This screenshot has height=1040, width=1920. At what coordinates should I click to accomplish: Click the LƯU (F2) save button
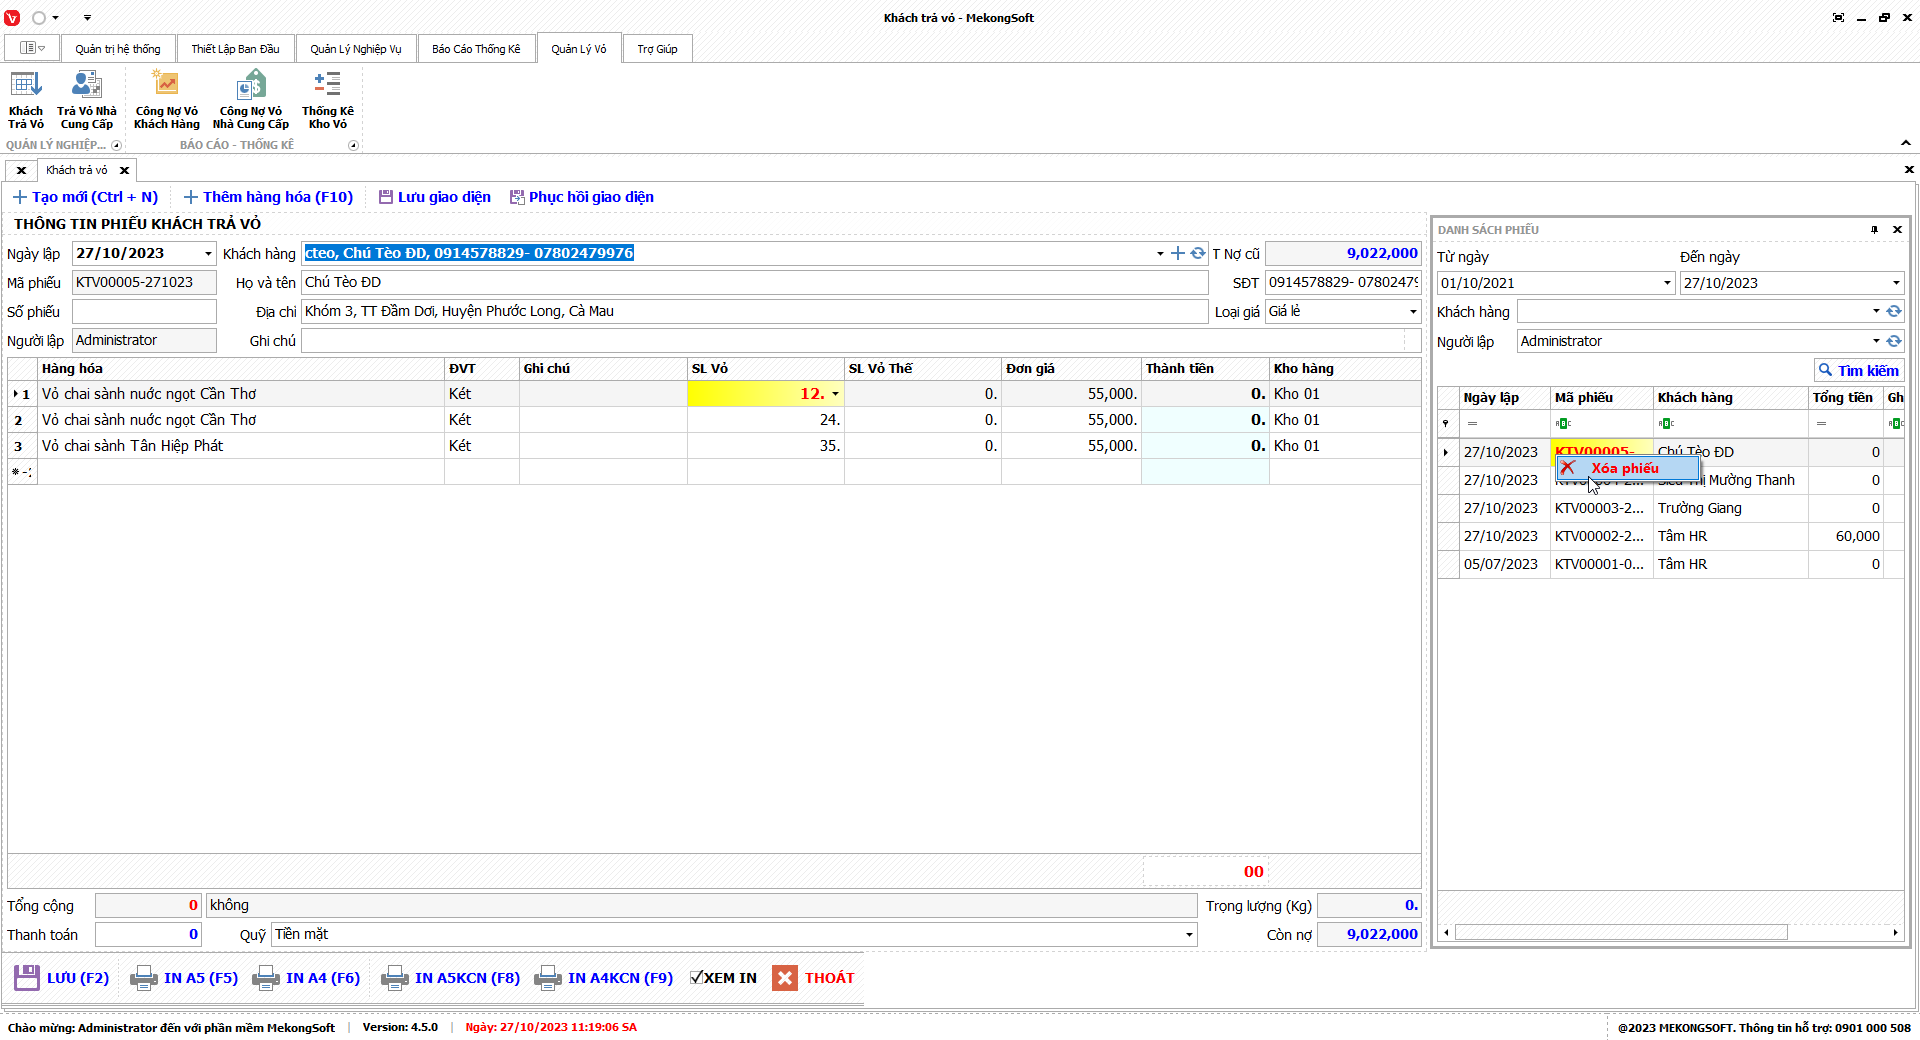tap(62, 978)
